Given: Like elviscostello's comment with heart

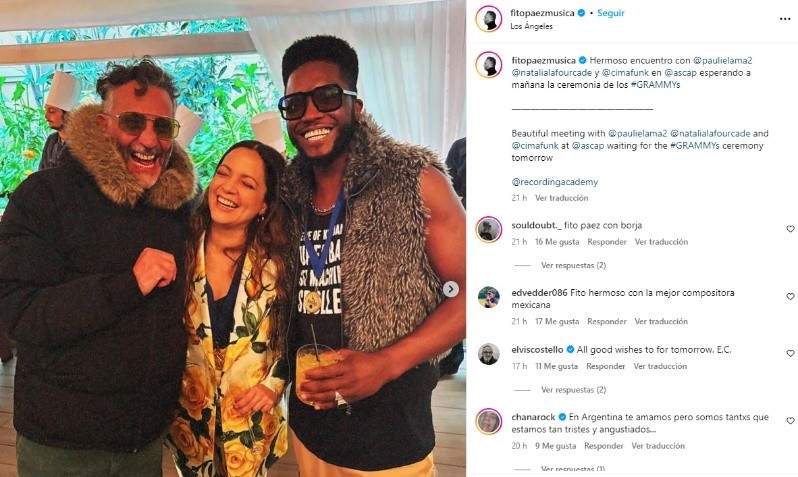Looking at the screenshot, I should click(790, 353).
